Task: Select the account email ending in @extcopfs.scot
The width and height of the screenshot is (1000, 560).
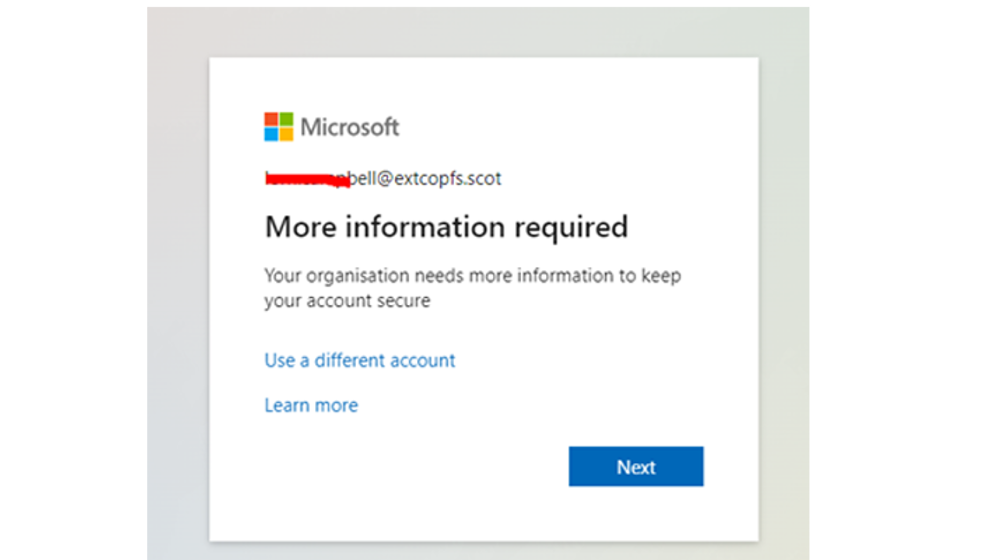Action: click(x=383, y=179)
